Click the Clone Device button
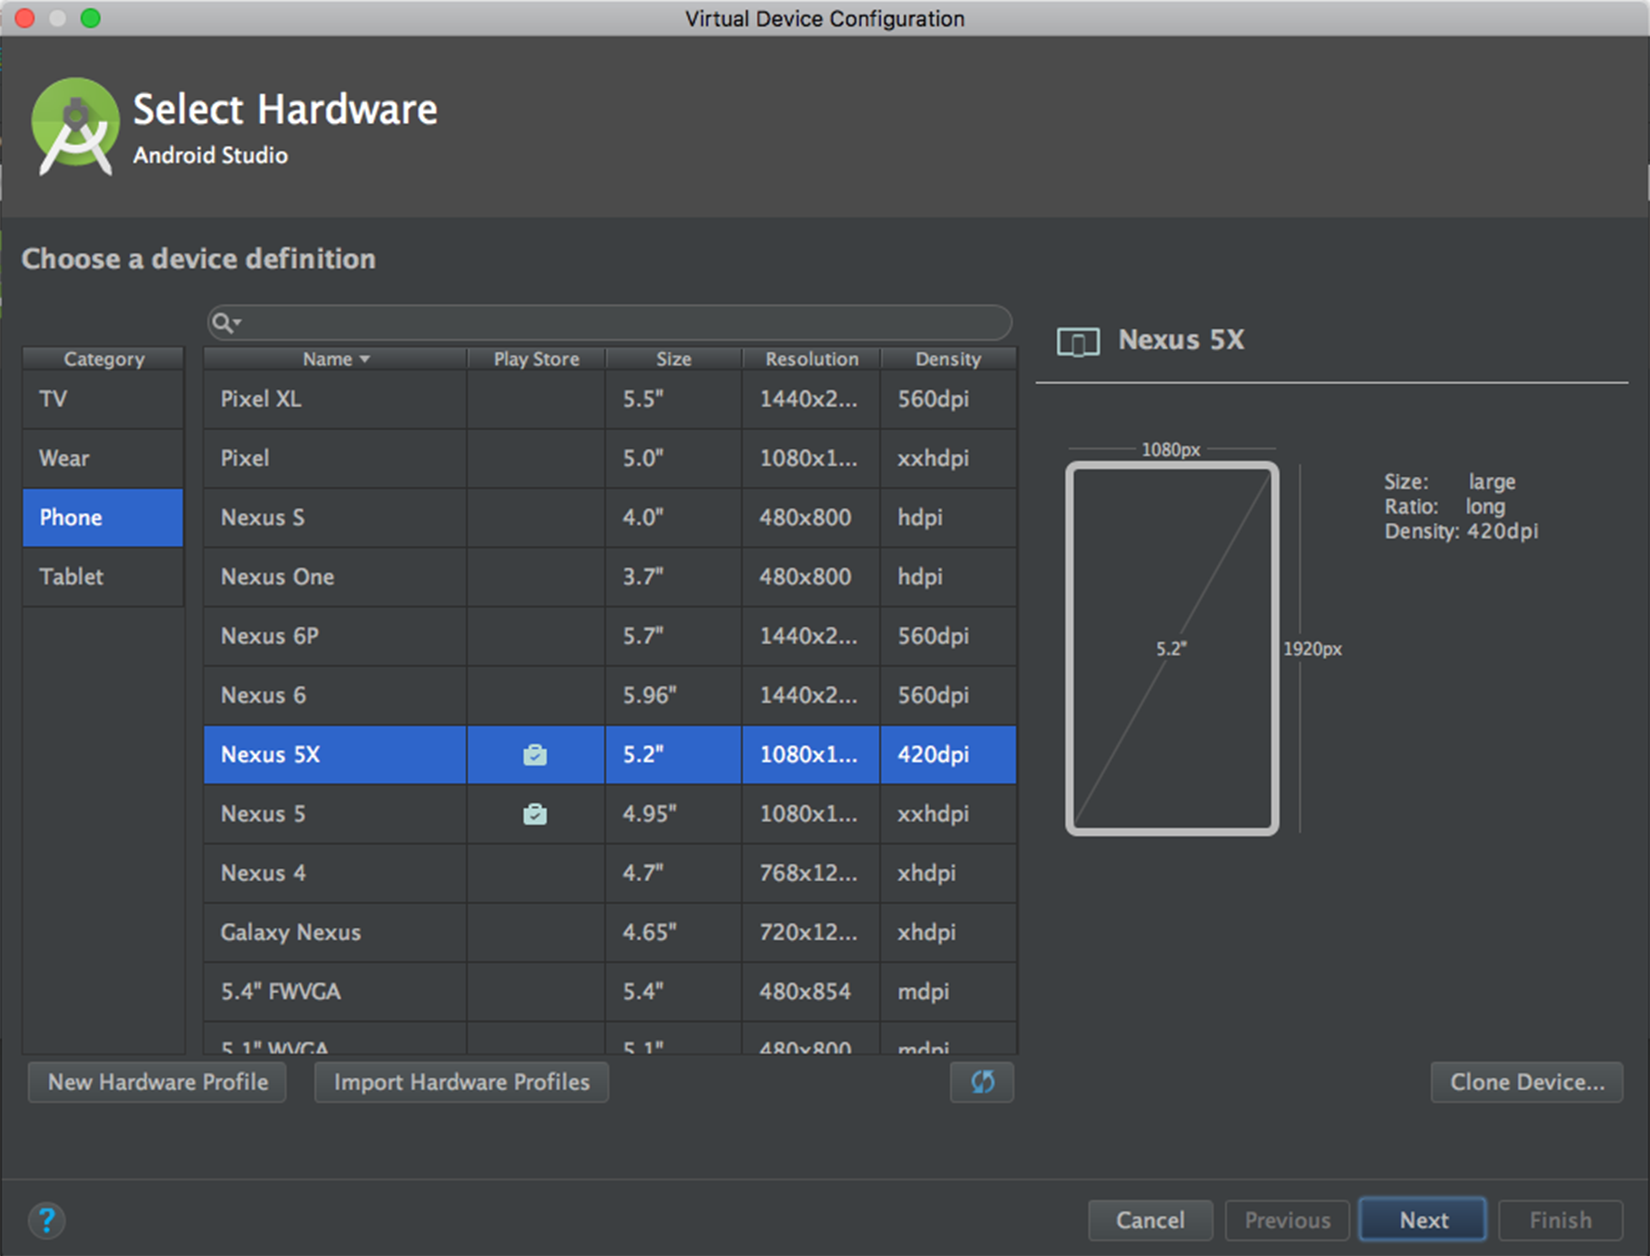Screen dimensions: 1650x1256 [x=1527, y=1082]
